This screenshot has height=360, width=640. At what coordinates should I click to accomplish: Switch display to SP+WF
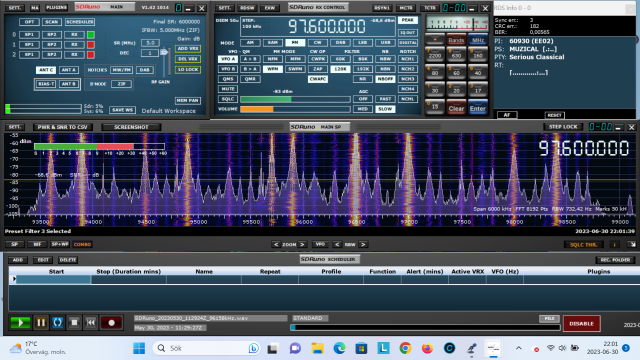point(60,244)
